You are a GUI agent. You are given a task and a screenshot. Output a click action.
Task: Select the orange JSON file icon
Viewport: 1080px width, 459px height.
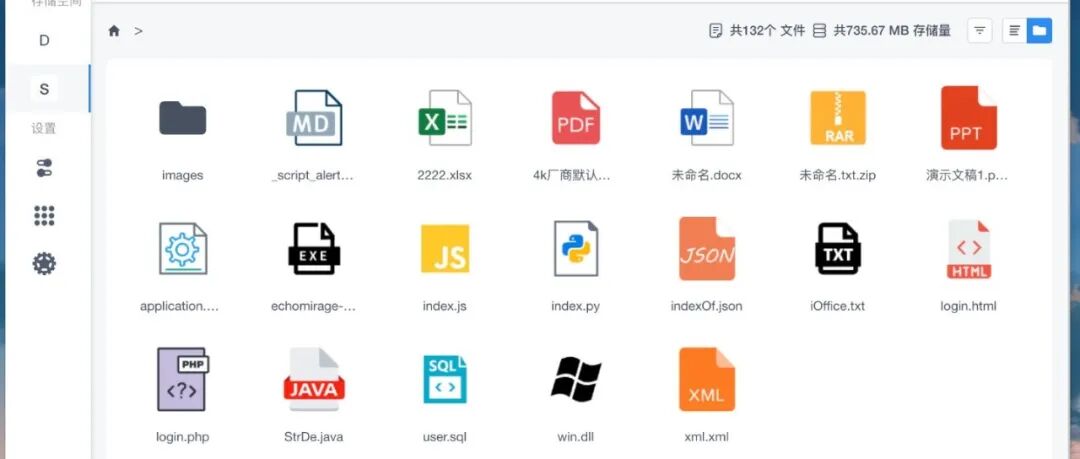coord(707,249)
